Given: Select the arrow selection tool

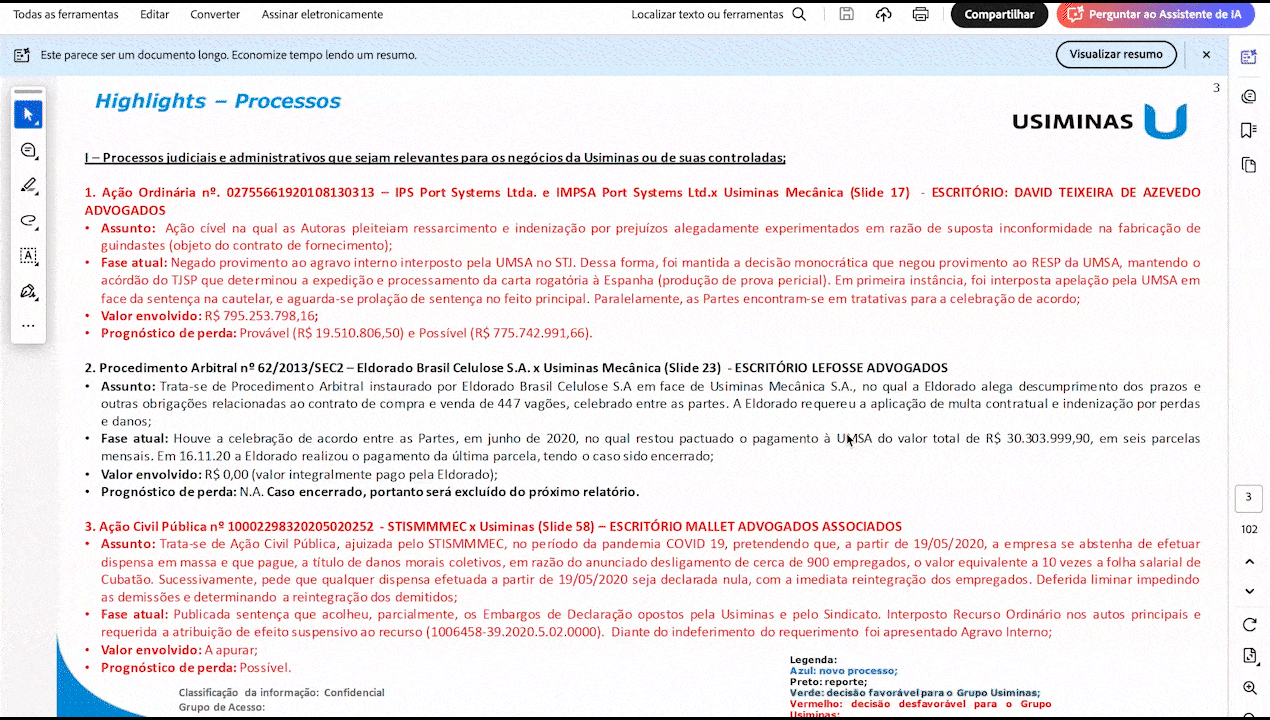Looking at the screenshot, I should pyautogui.click(x=28, y=115).
